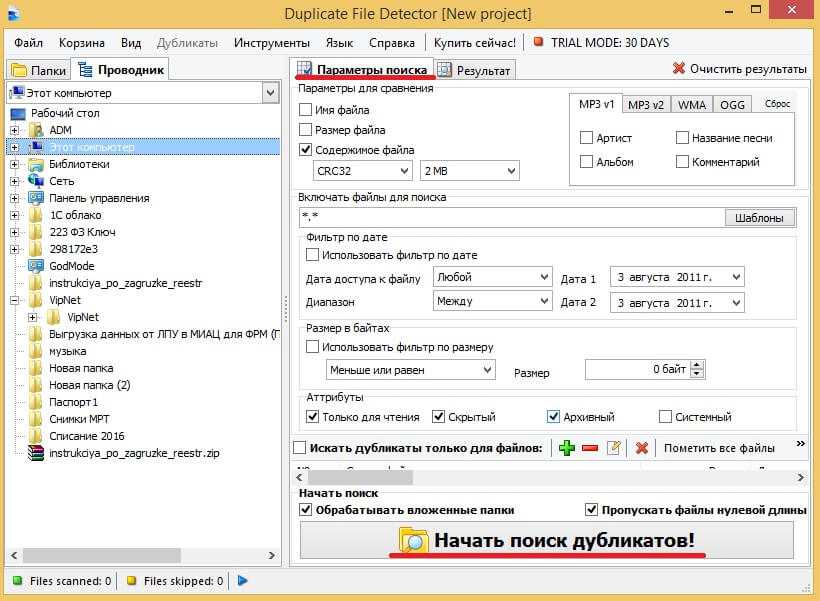
Task: Click the notepad edit list icon
Action: point(614,448)
